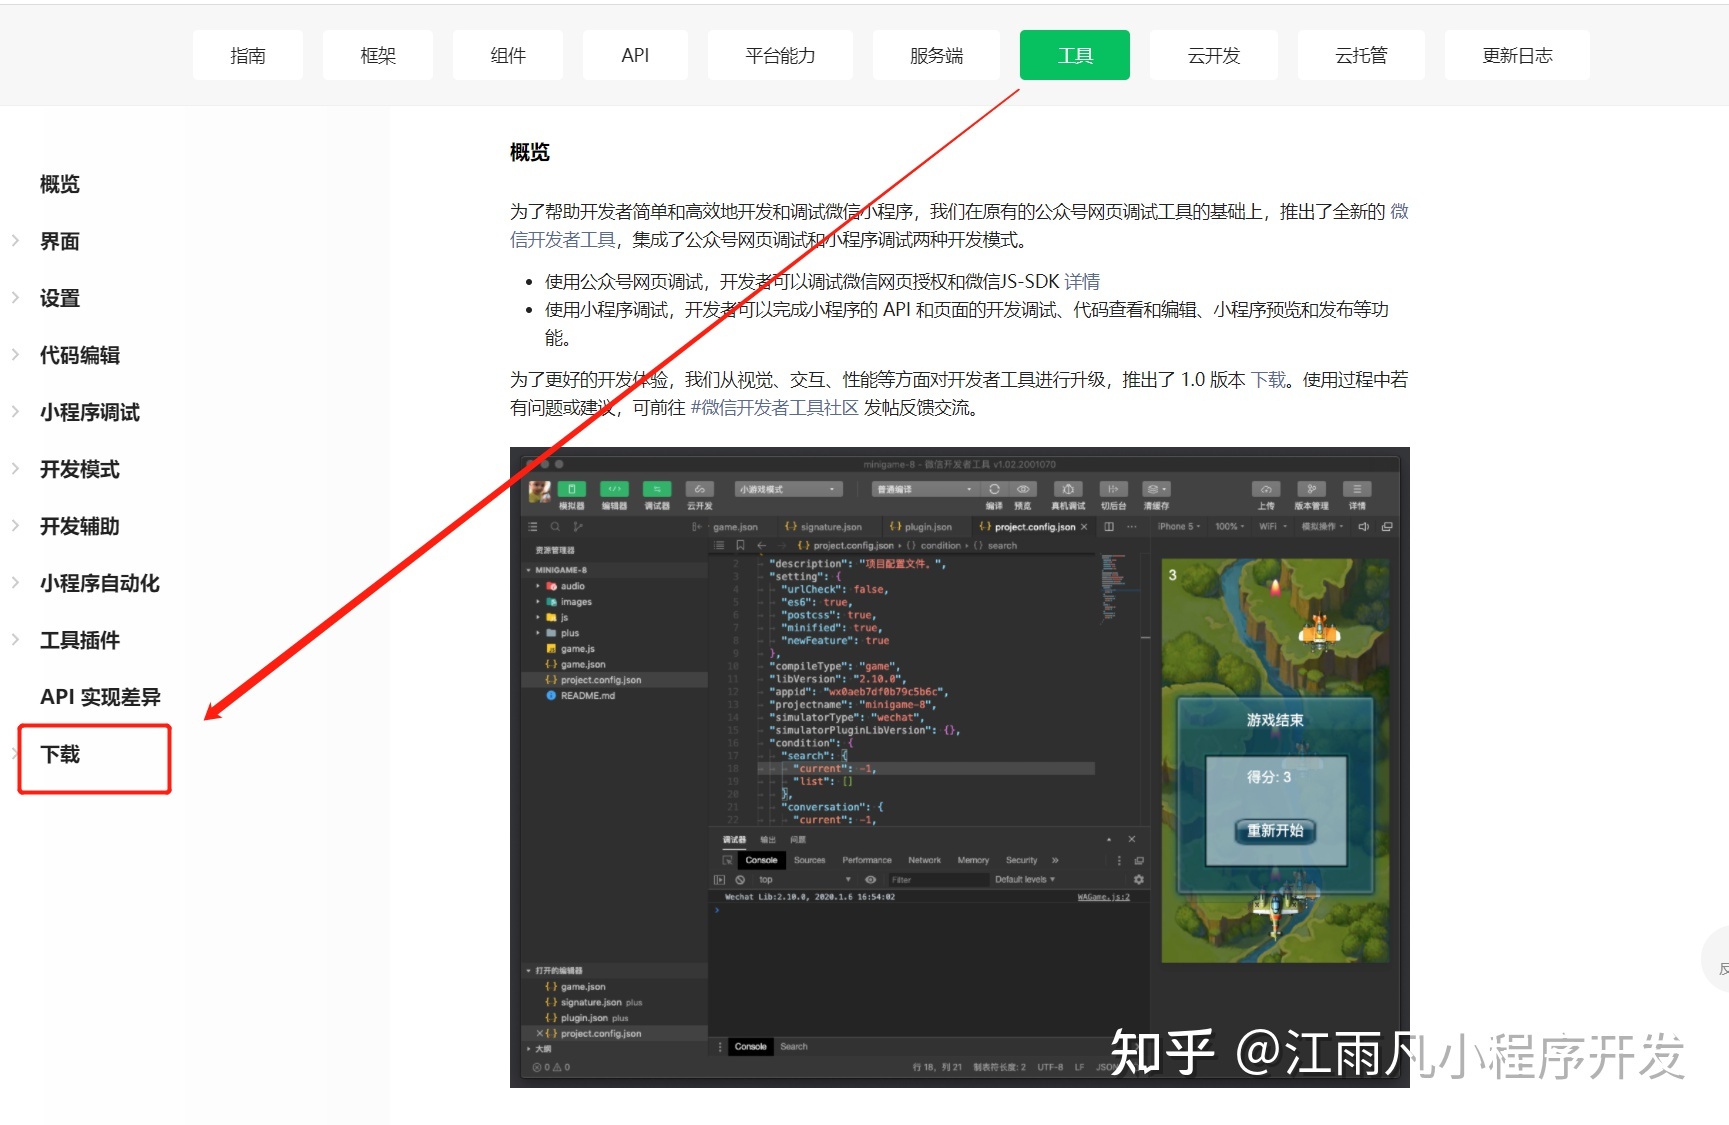Expand the 界面 sidebar chevron
The image size is (1729, 1125).
tap(16, 240)
